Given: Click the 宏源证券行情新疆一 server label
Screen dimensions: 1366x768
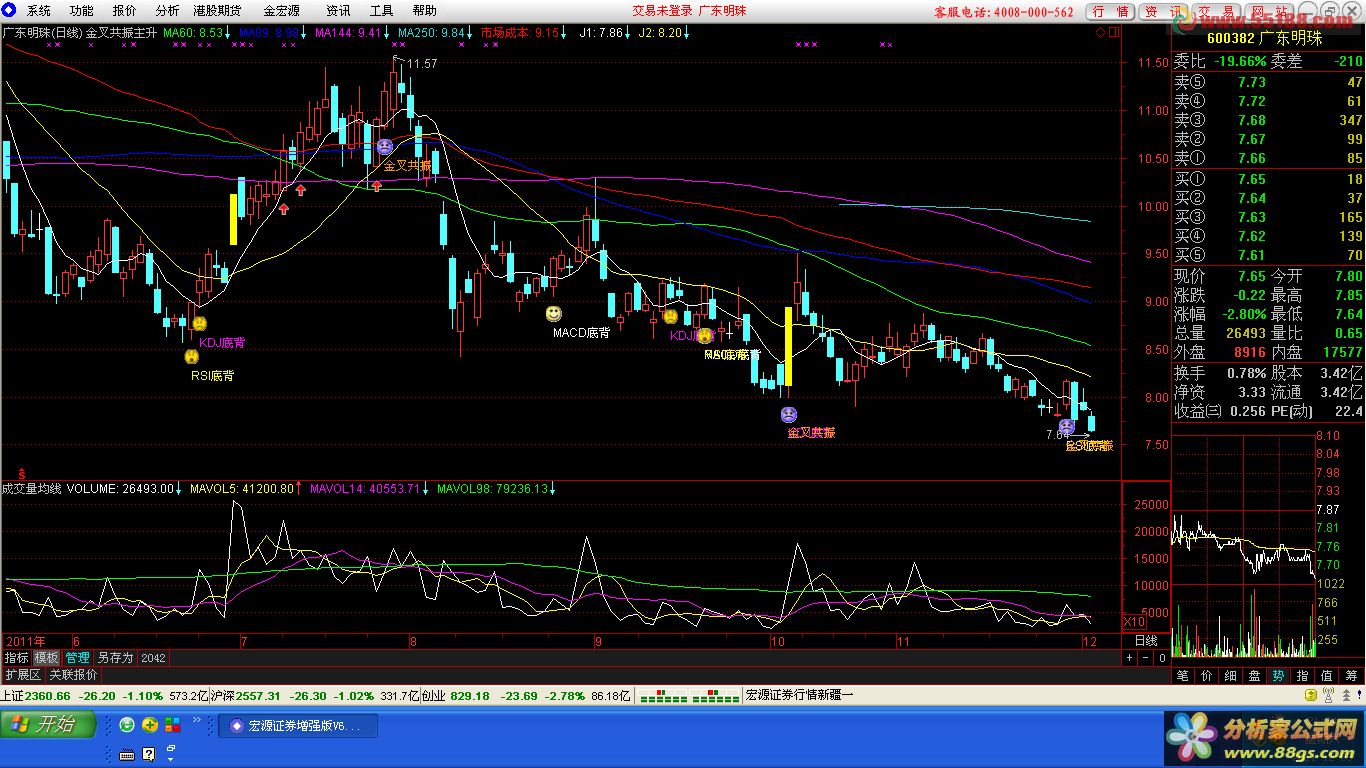Looking at the screenshot, I should [x=800, y=695].
